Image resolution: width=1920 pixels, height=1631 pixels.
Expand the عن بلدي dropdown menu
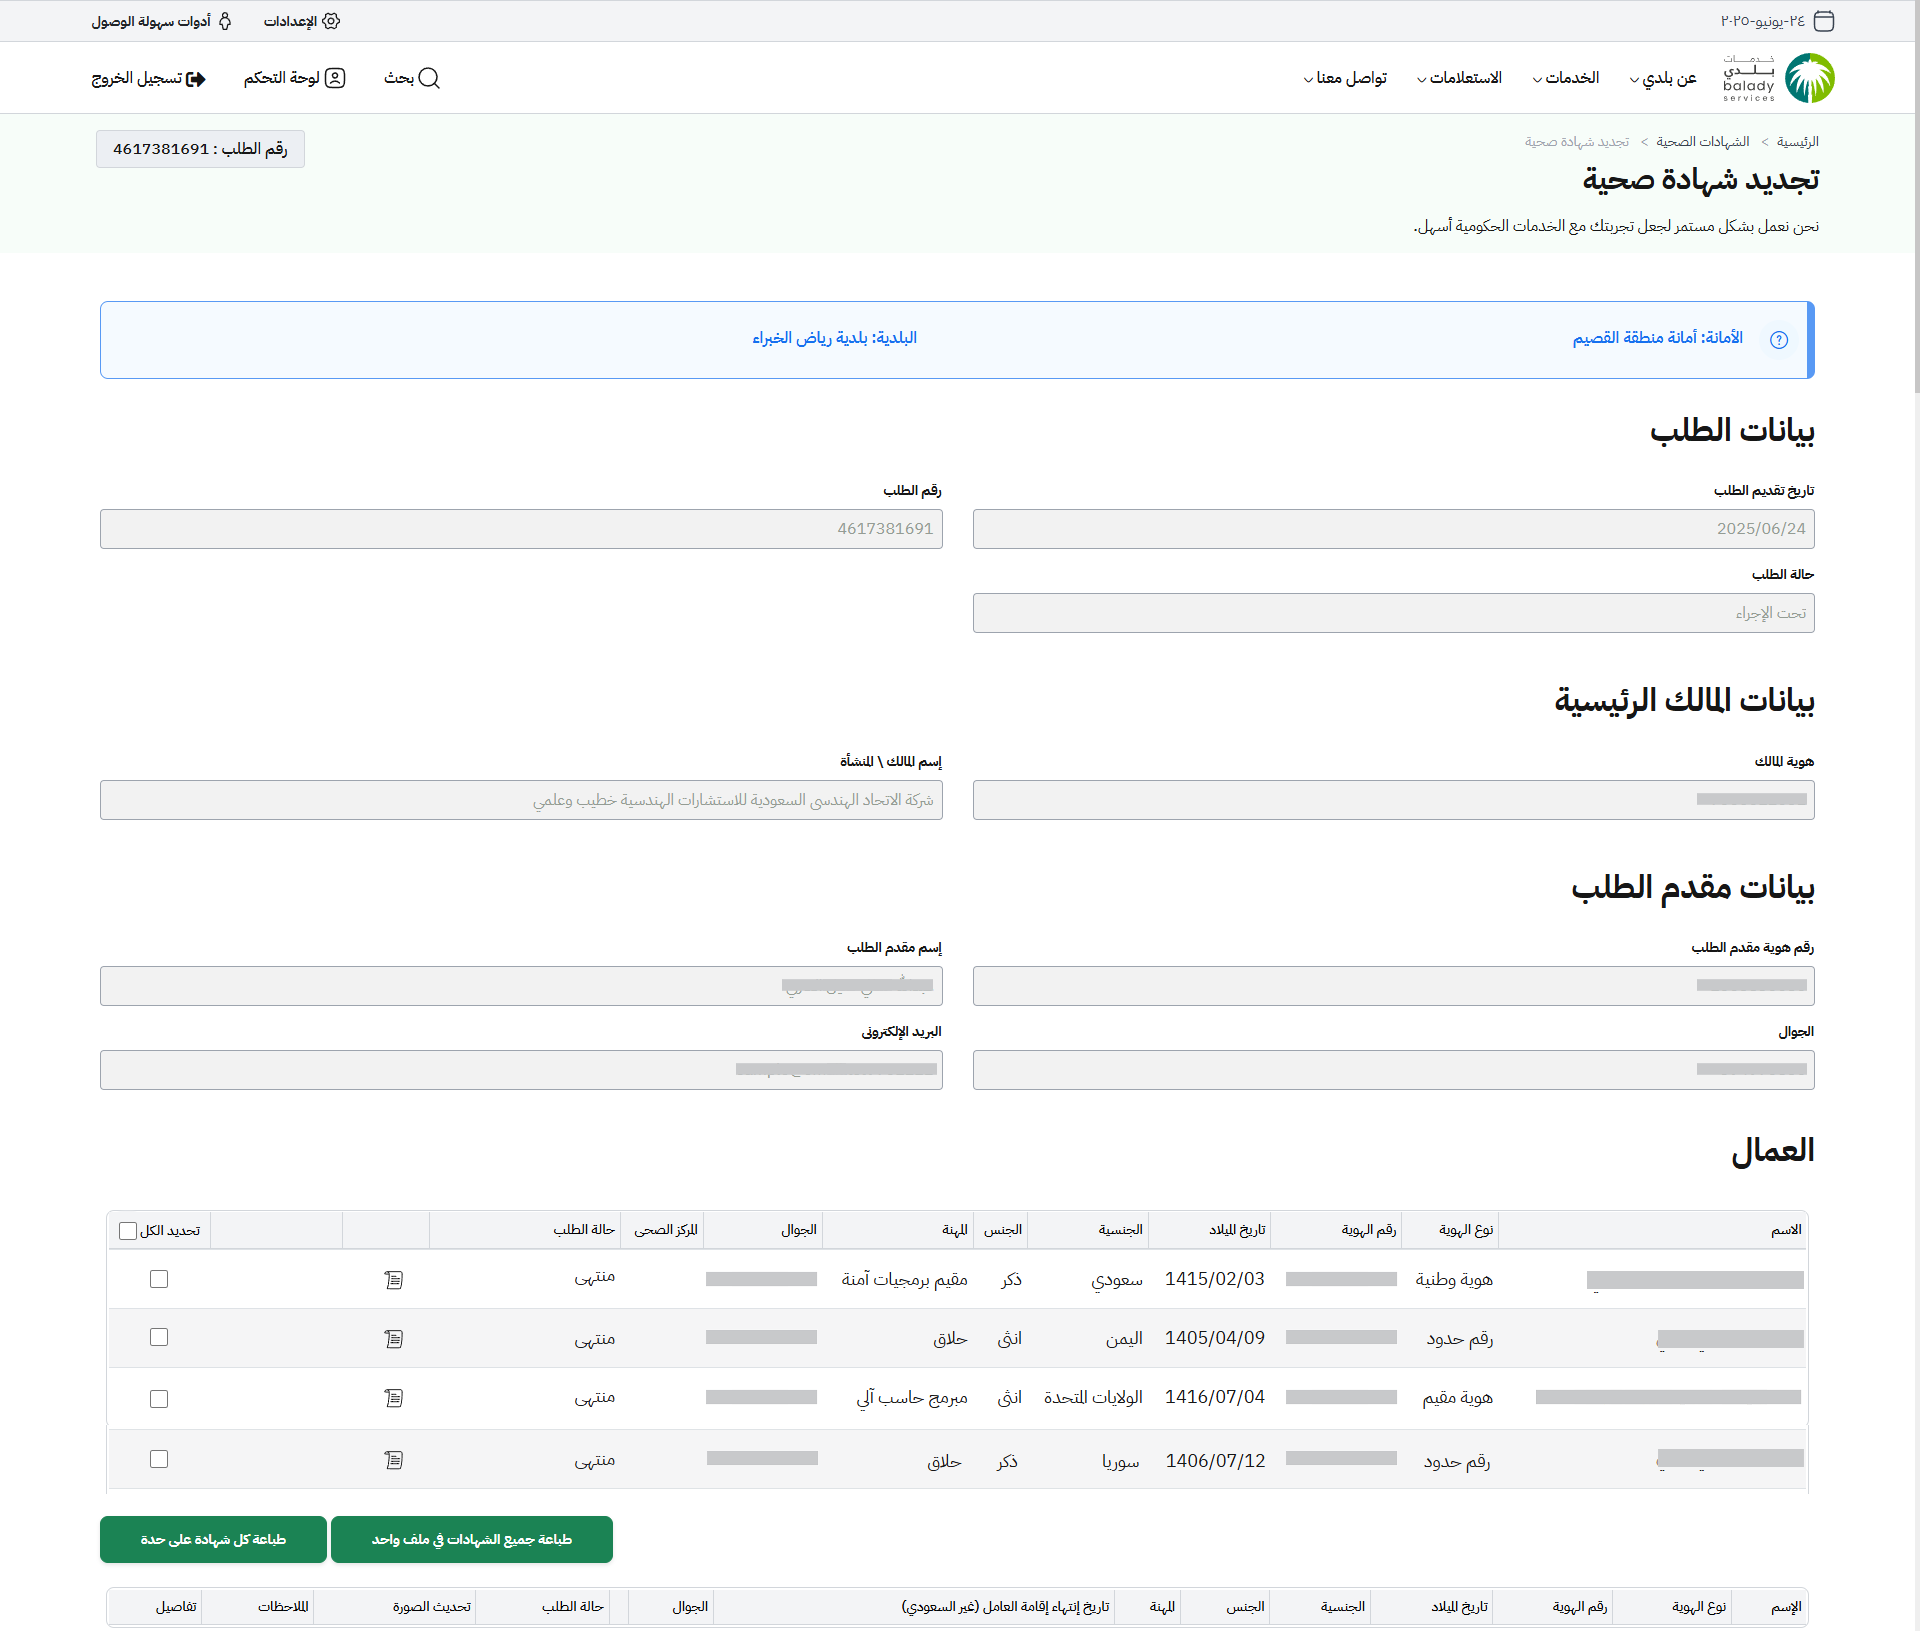1663,78
